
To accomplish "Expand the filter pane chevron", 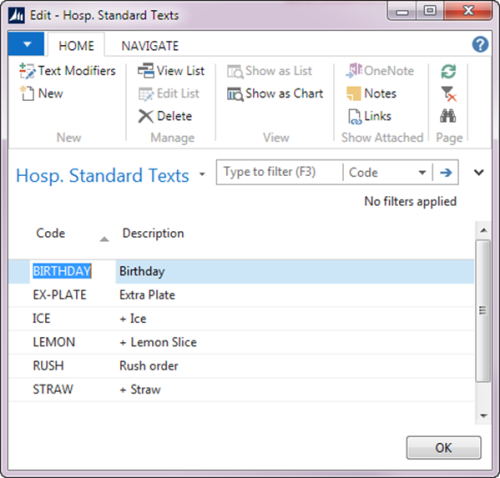I will pos(479,172).
